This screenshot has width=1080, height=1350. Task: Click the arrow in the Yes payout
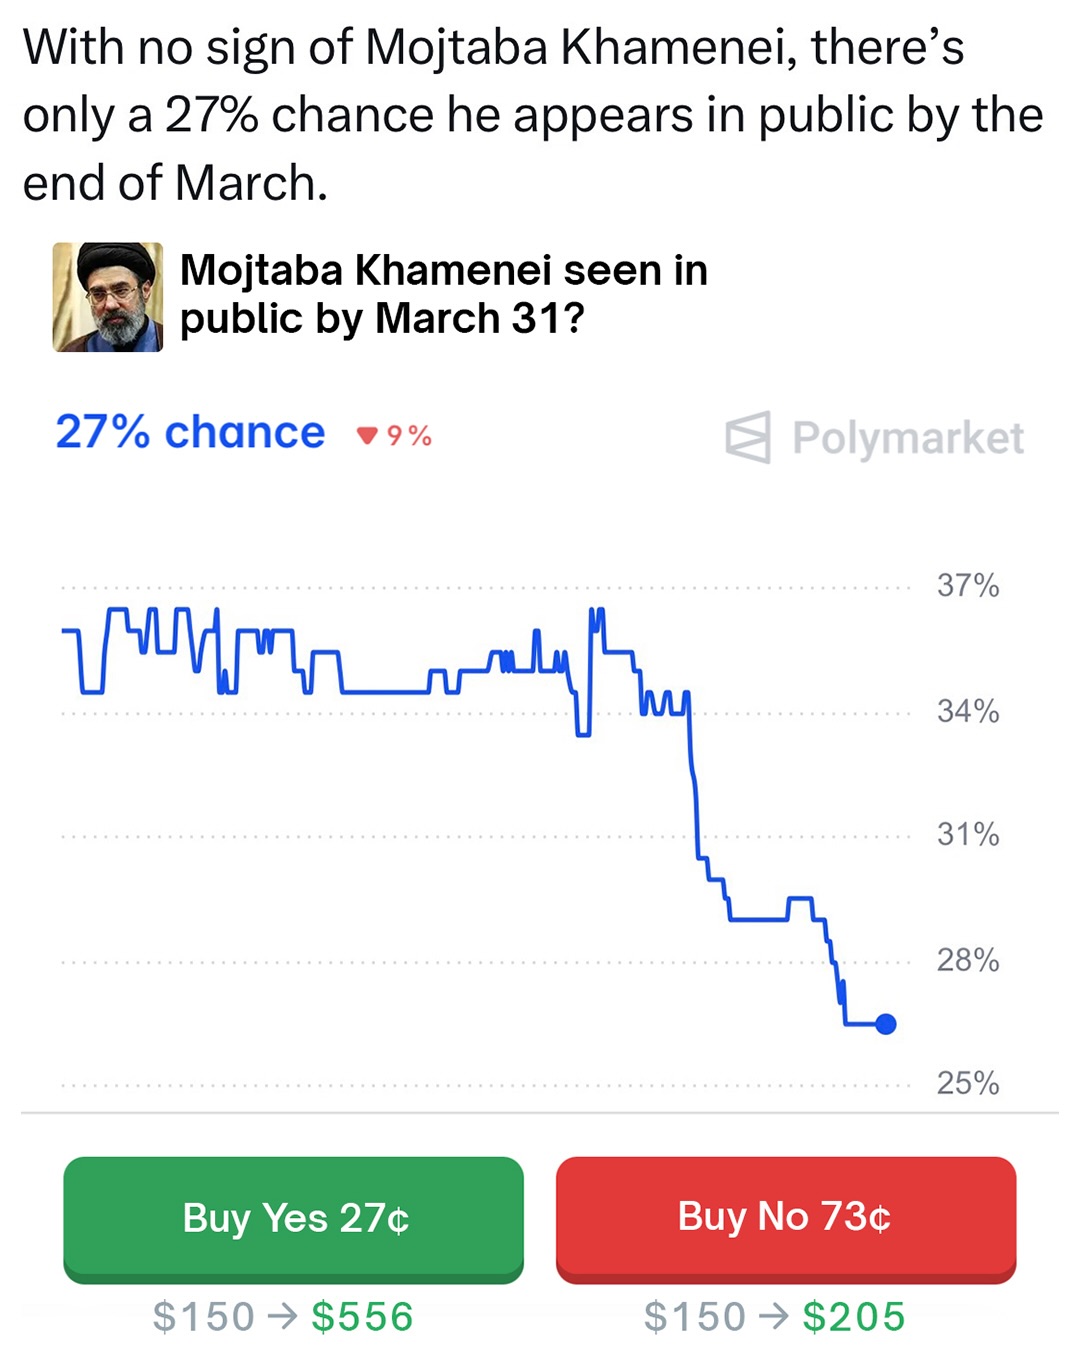[283, 1316]
